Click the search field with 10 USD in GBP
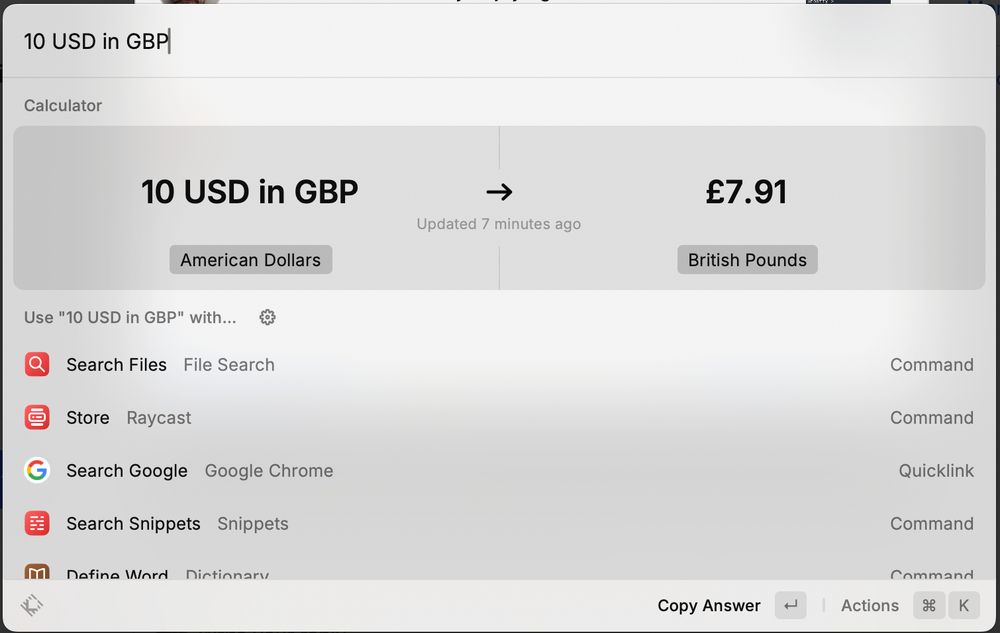Viewport: 1000px width, 633px height. click(x=499, y=41)
